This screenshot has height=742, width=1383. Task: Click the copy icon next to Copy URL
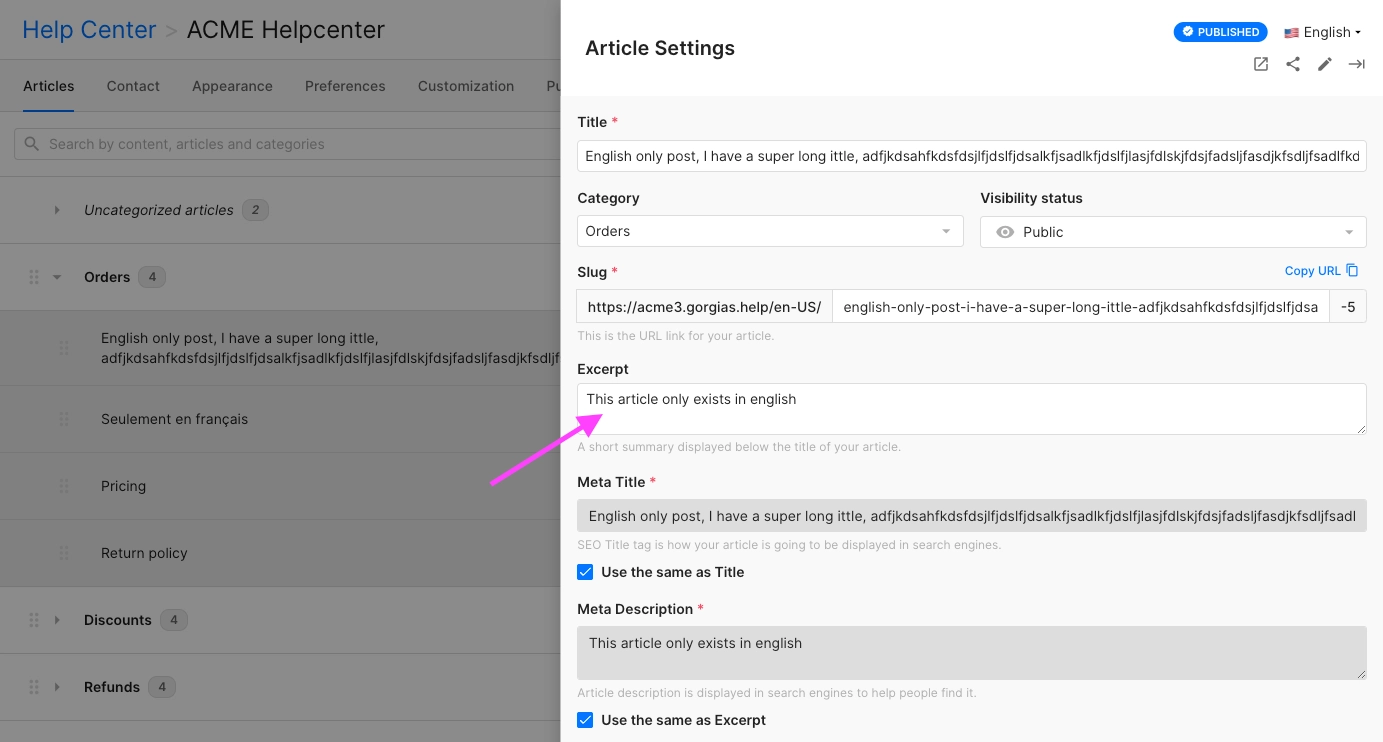[x=1350, y=270]
